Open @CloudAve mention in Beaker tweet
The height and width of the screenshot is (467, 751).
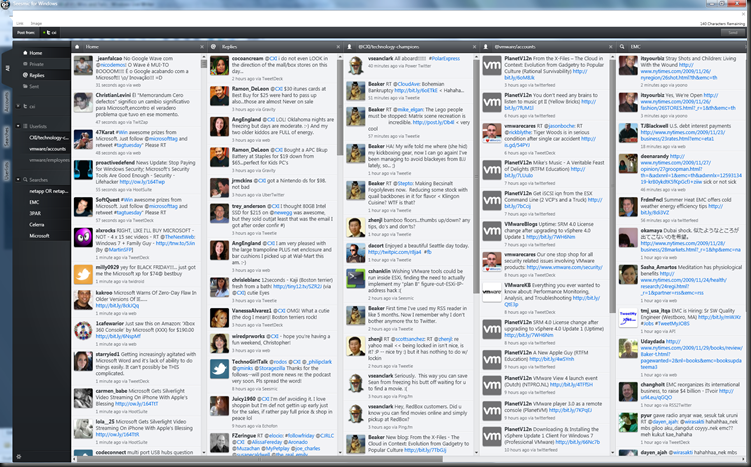coord(407,84)
